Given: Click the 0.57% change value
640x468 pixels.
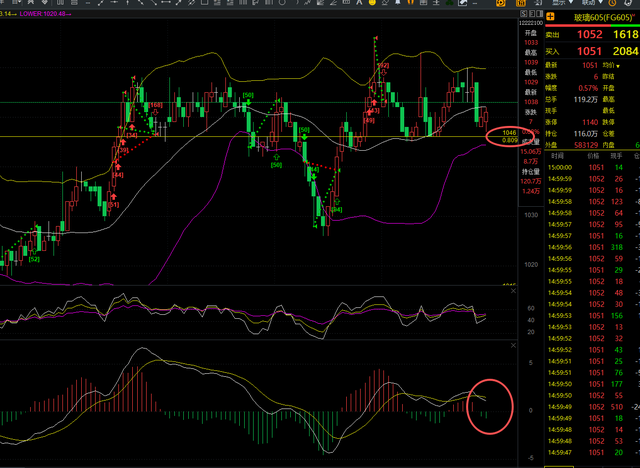Looking at the screenshot, I should (588, 88).
